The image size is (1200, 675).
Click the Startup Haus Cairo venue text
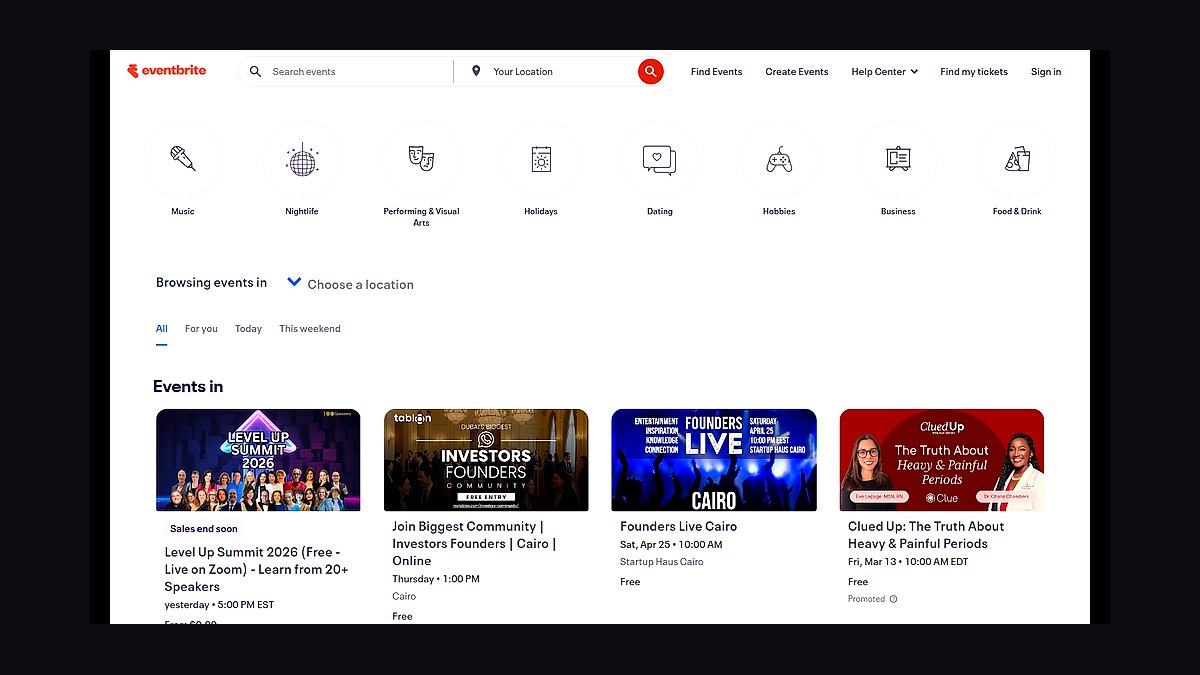pos(662,562)
